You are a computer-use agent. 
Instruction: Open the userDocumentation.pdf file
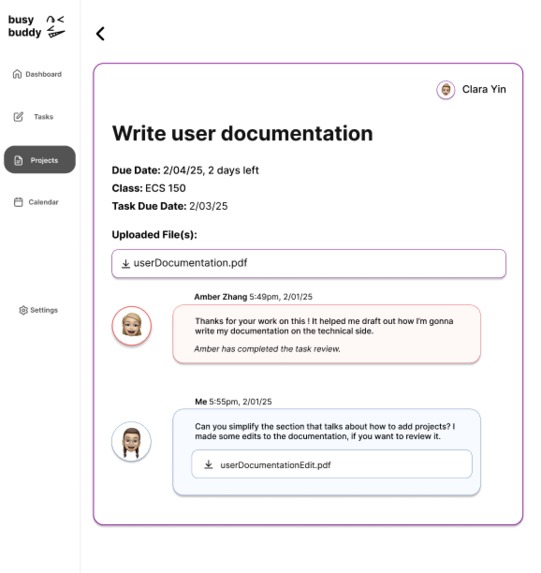tap(309, 263)
